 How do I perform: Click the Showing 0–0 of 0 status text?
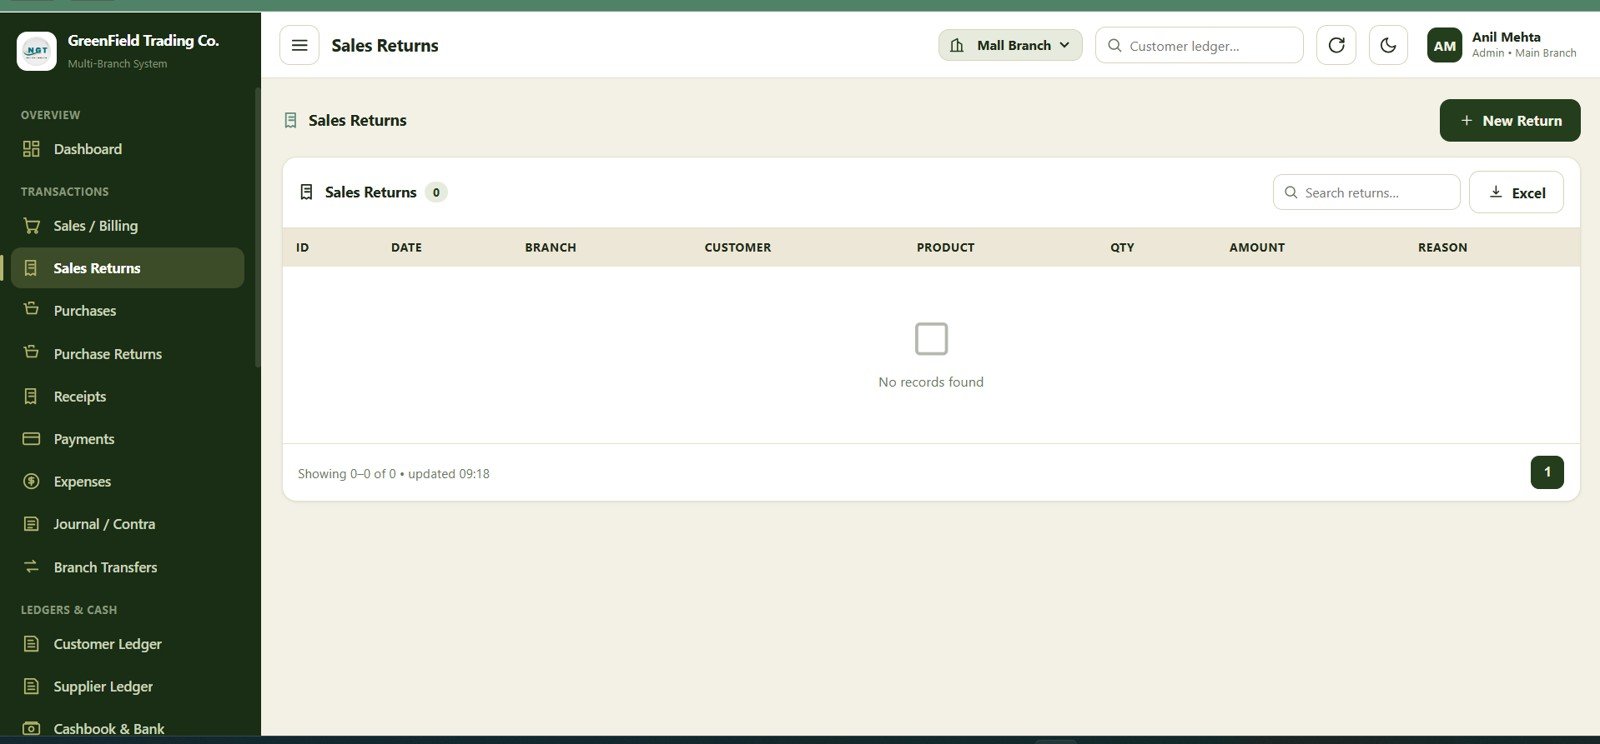[393, 474]
